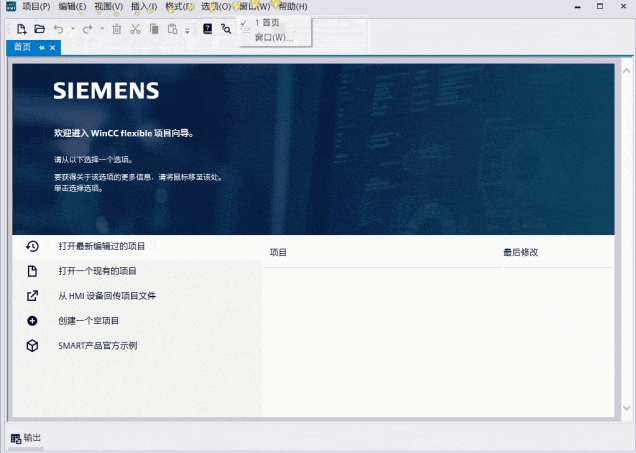The width and height of the screenshot is (636, 453).
Task: Open the 视图(V) menu
Action: tap(109, 6)
